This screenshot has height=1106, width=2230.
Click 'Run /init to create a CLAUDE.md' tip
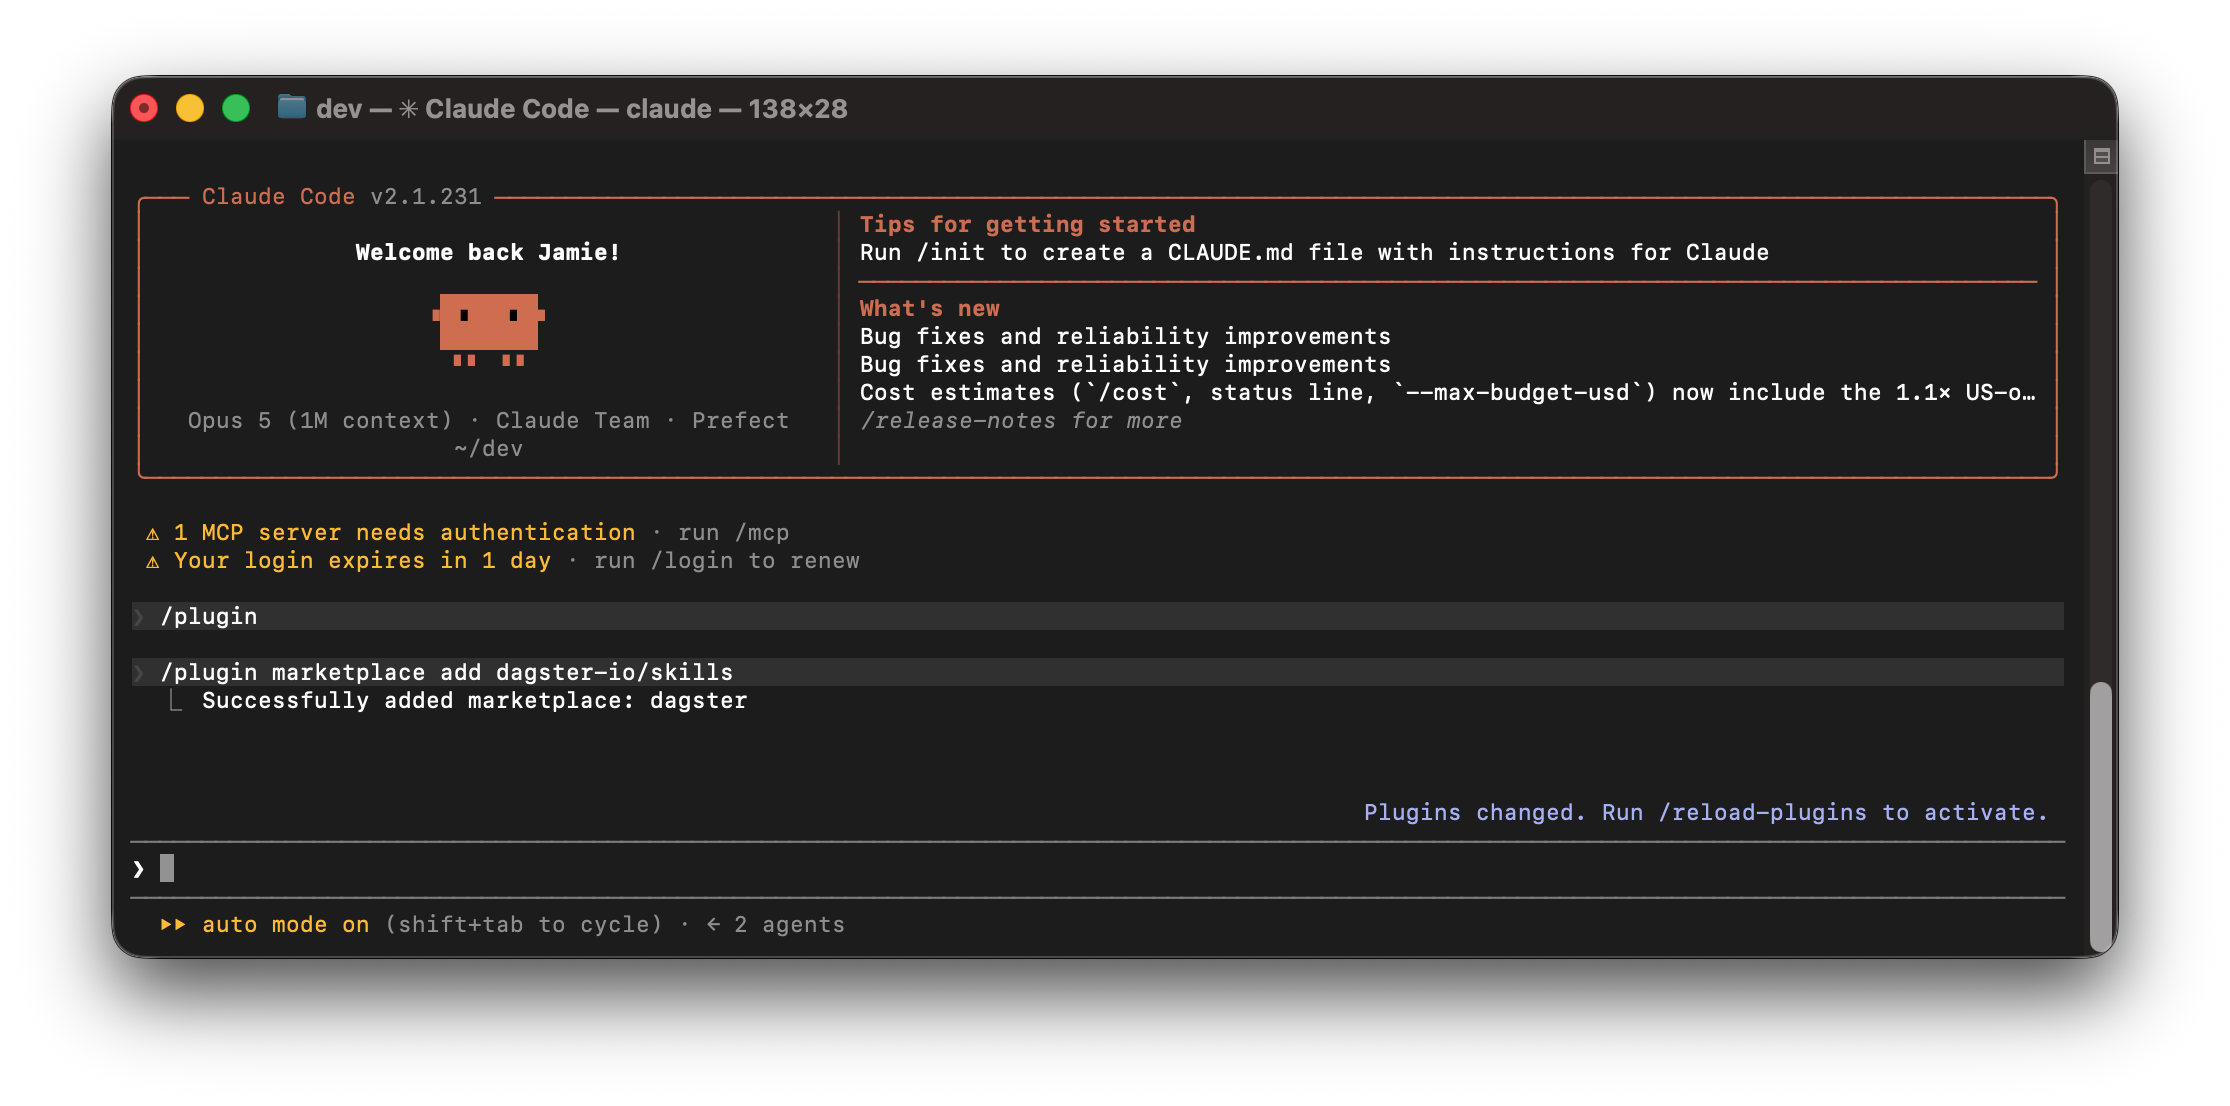click(x=1314, y=253)
